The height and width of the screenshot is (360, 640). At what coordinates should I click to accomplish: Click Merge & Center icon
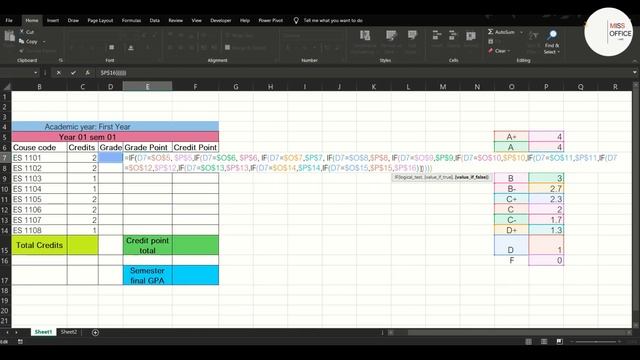pyautogui.click(x=228, y=47)
